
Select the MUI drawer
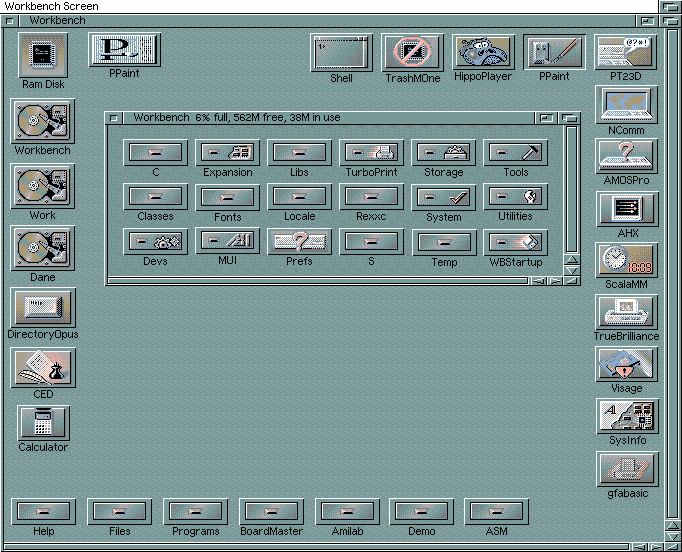227,241
